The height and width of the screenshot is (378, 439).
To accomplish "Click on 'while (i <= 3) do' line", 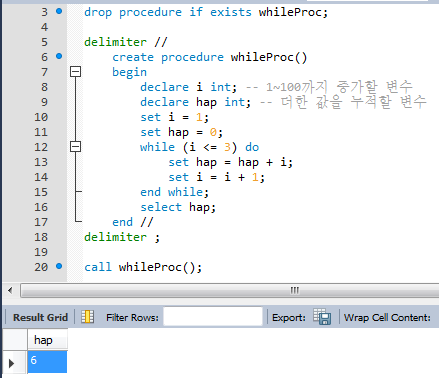I will point(199,147).
